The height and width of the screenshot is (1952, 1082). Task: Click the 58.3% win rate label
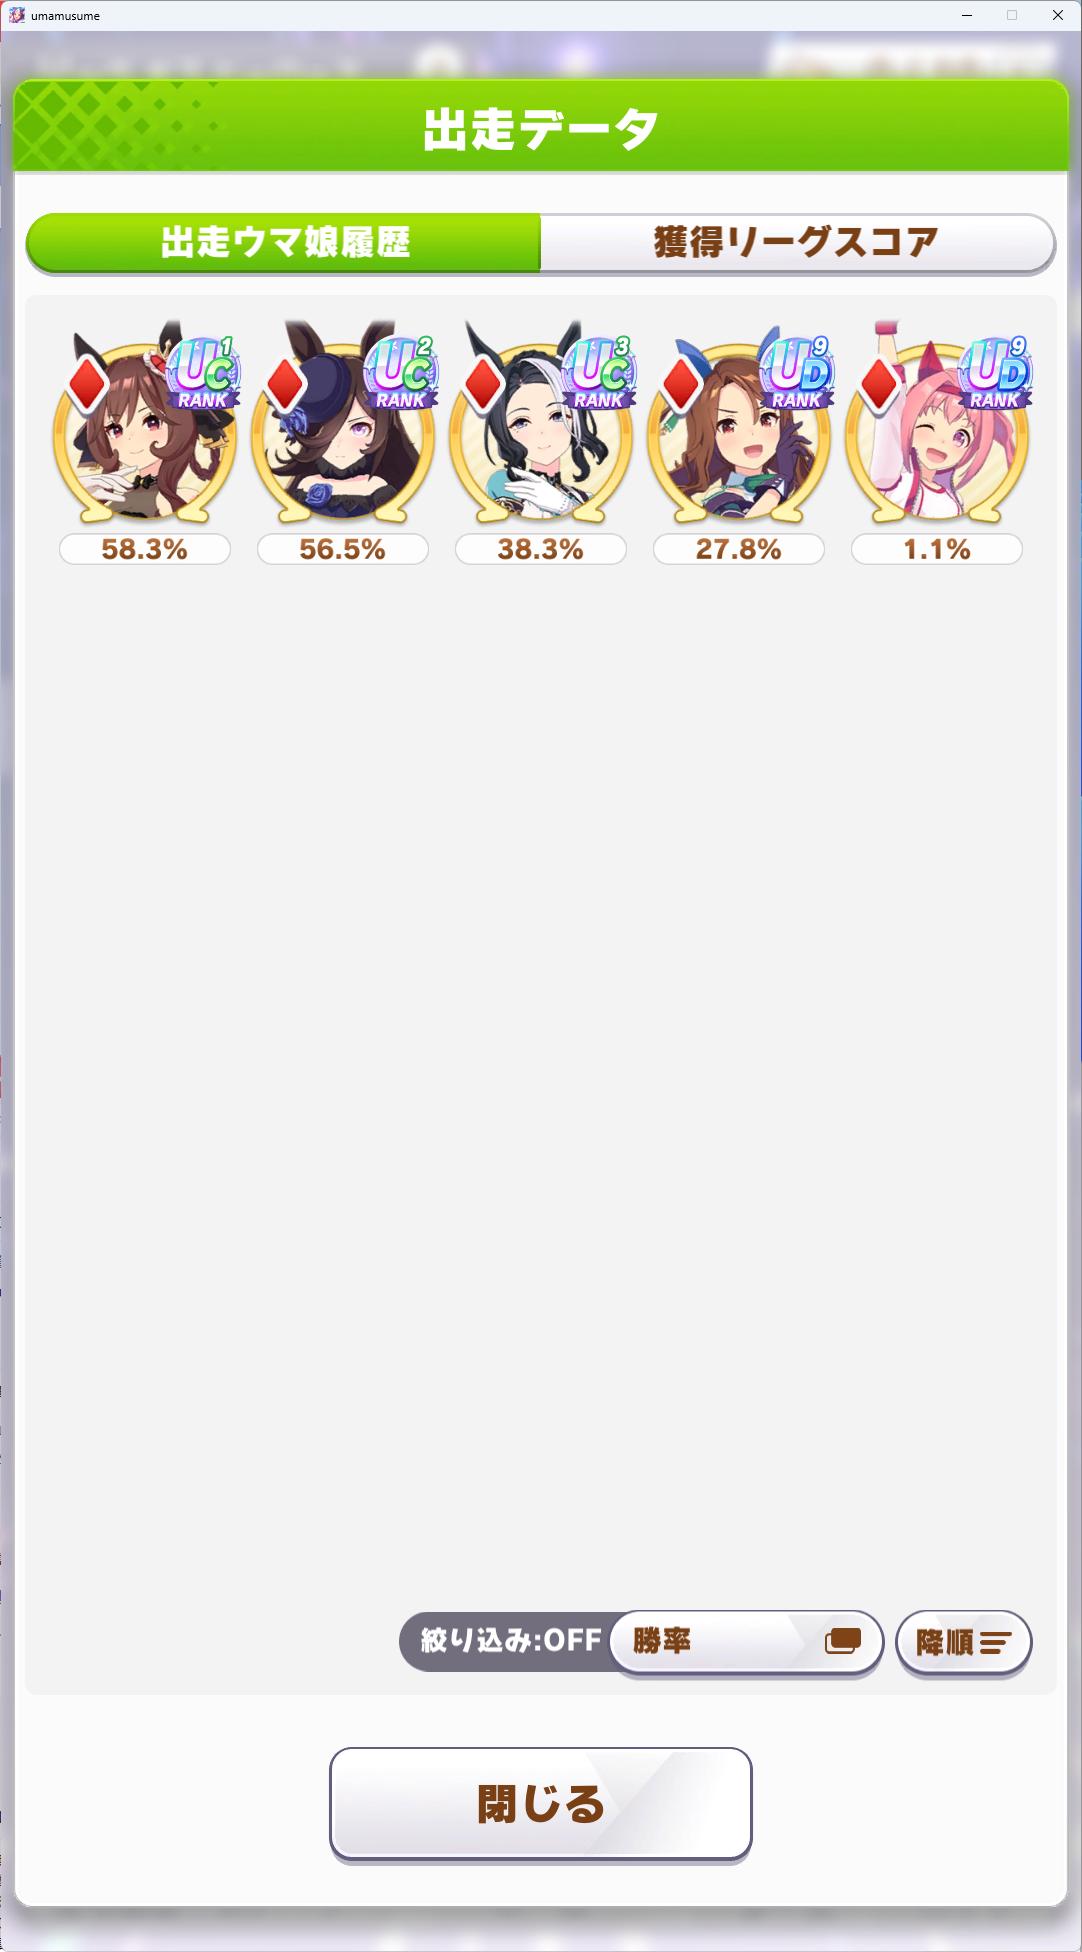pos(145,549)
